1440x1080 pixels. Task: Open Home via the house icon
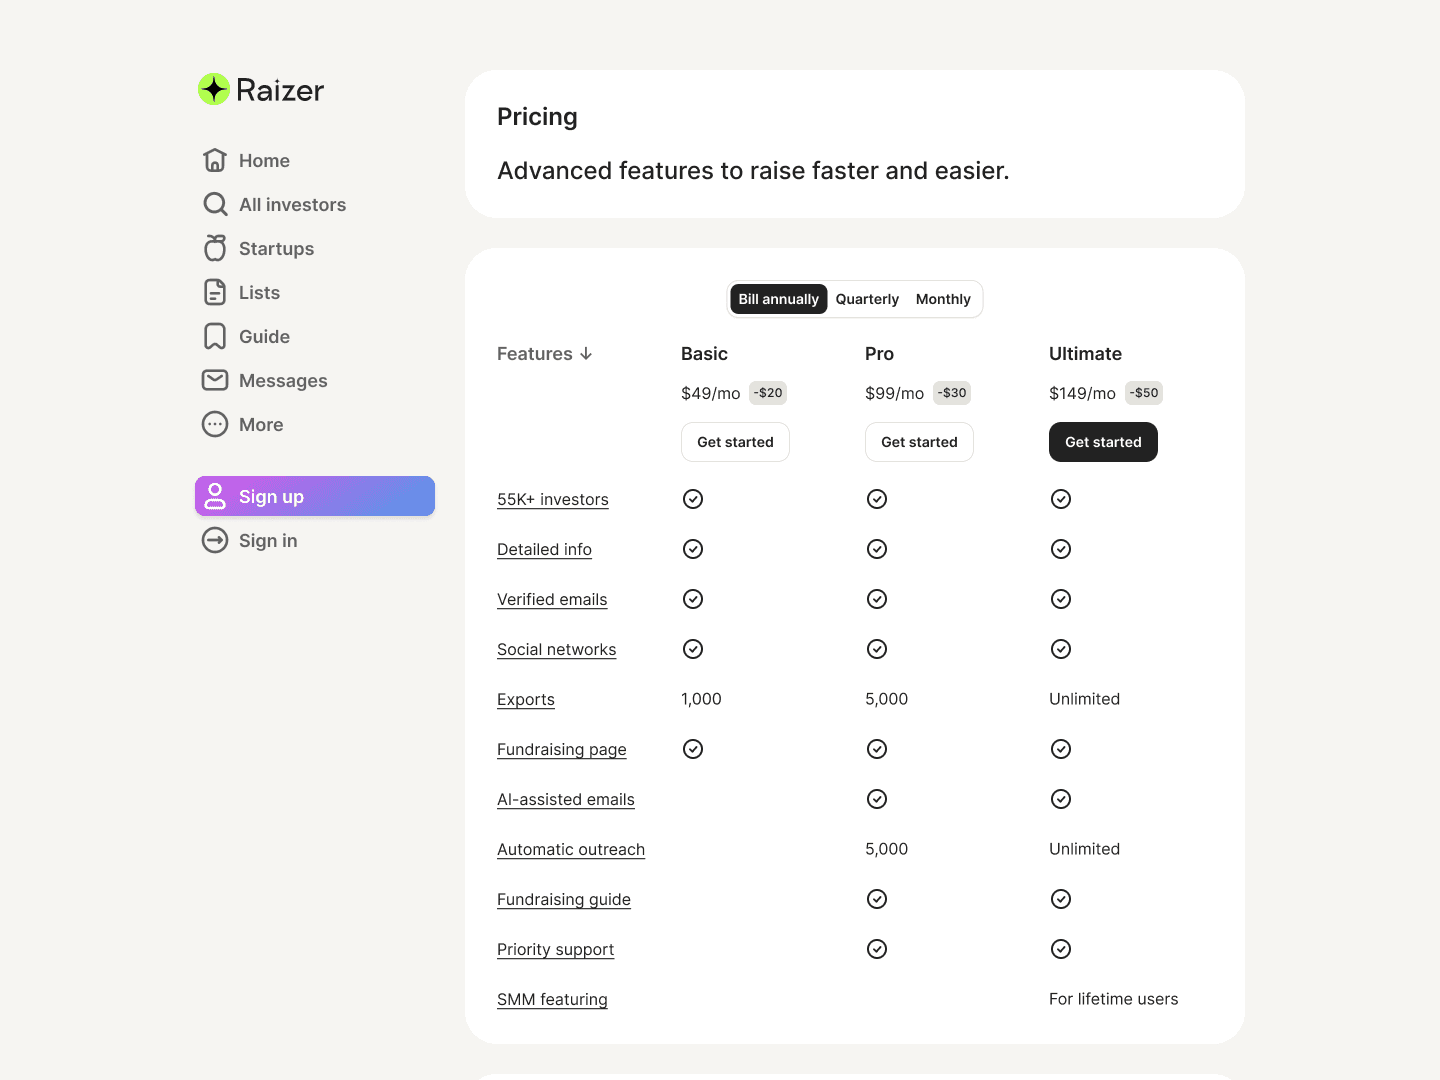pyautogui.click(x=215, y=160)
